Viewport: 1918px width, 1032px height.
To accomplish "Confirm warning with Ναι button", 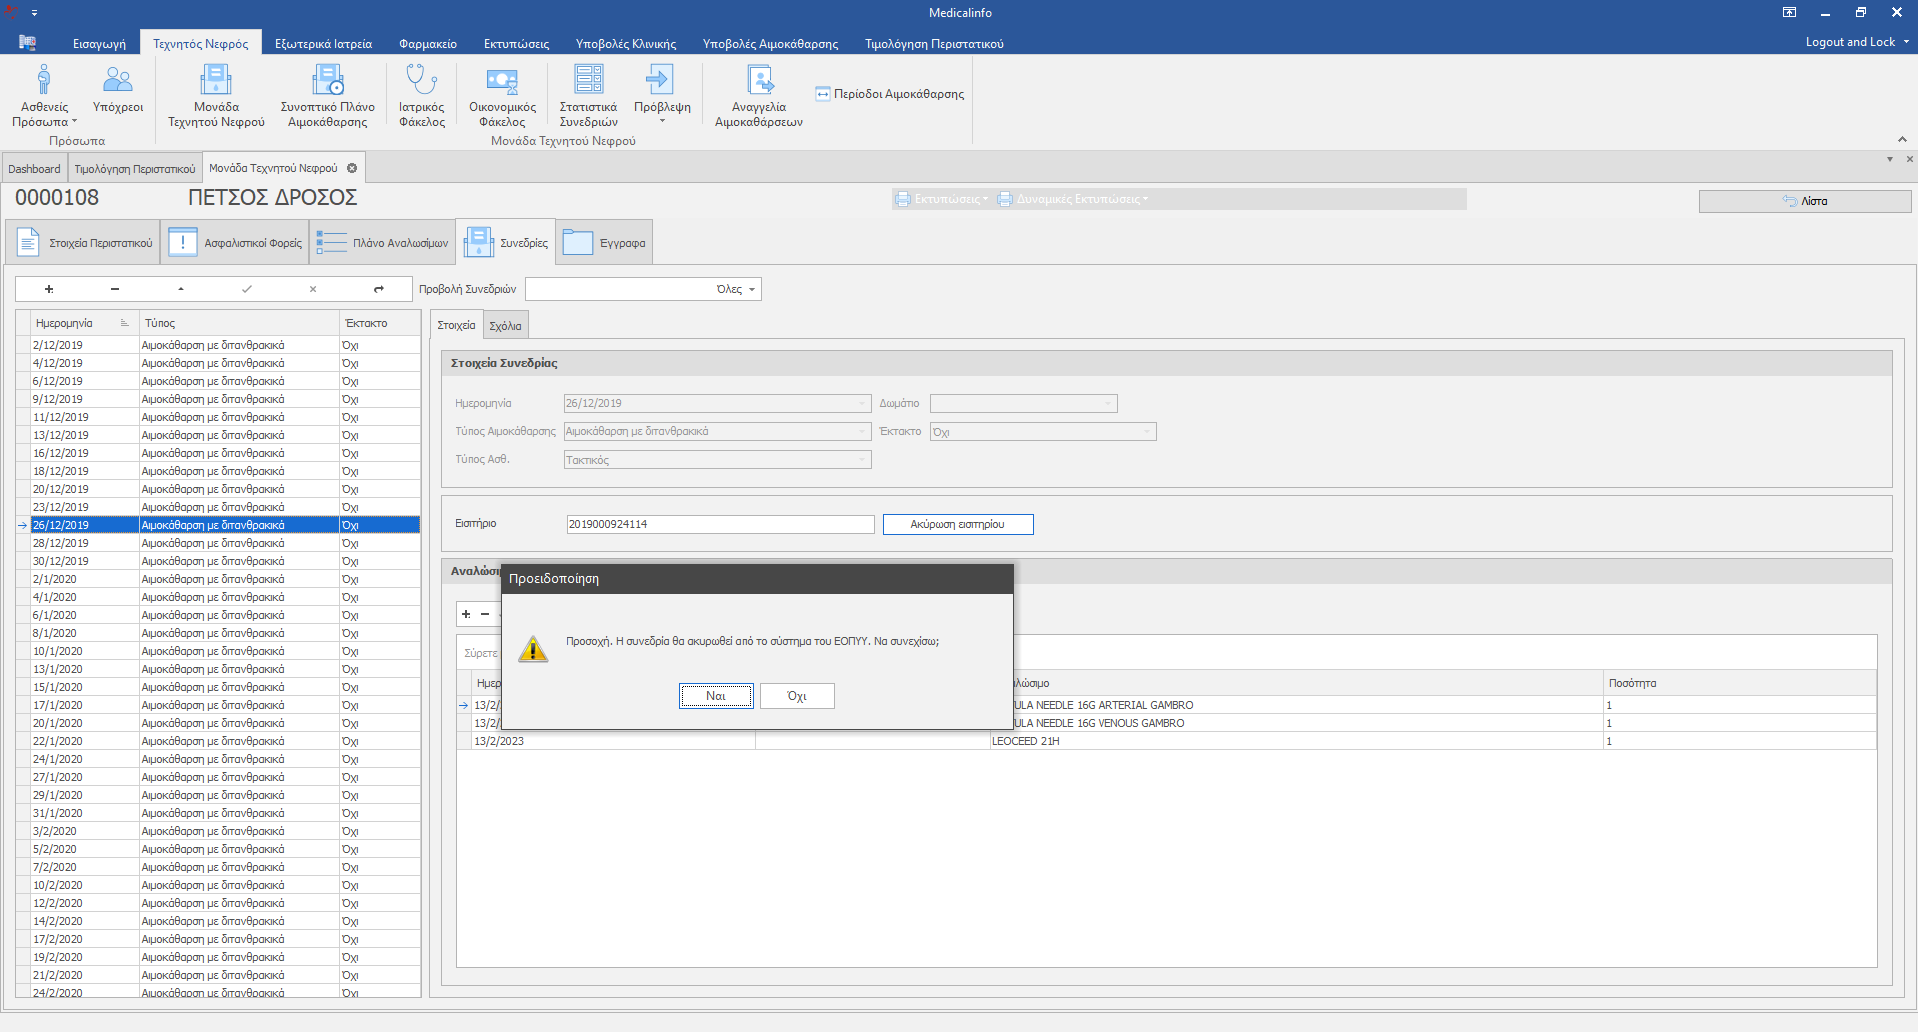I will [716, 696].
